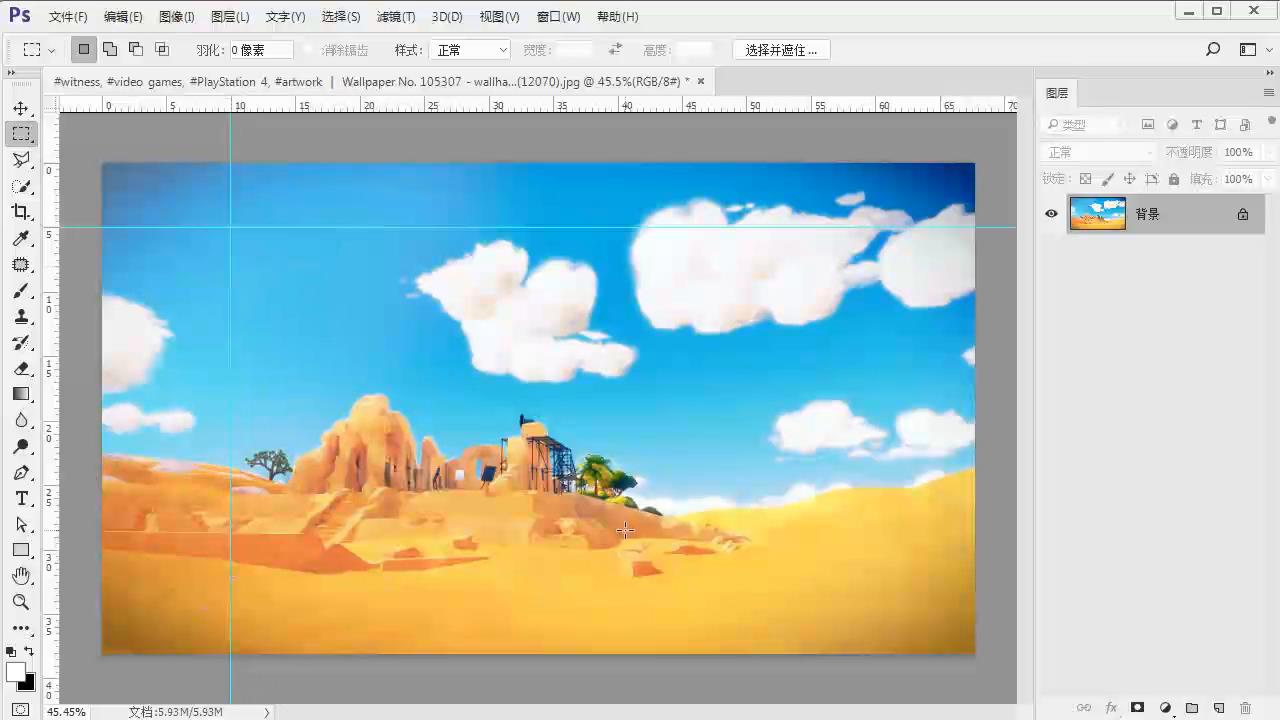Swap foreground and background colors
This screenshot has height=720, width=1280.
click(29, 652)
